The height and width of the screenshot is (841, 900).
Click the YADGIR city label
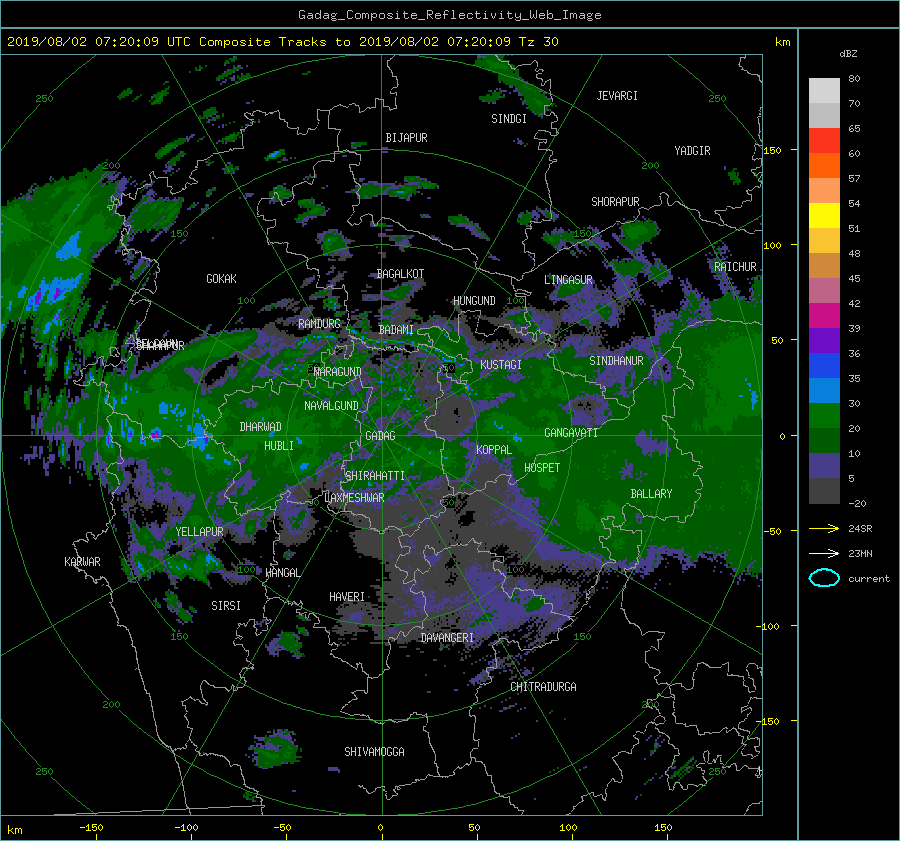pos(692,151)
